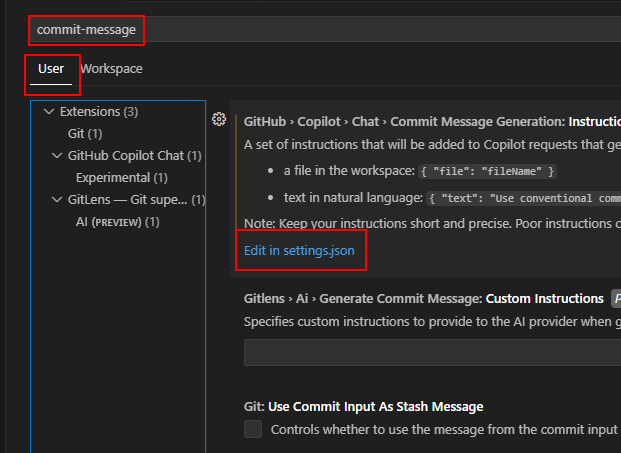Image resolution: width=621 pixels, height=453 pixels.
Task: Focus the commit-message settings search box
Action: click(325, 29)
